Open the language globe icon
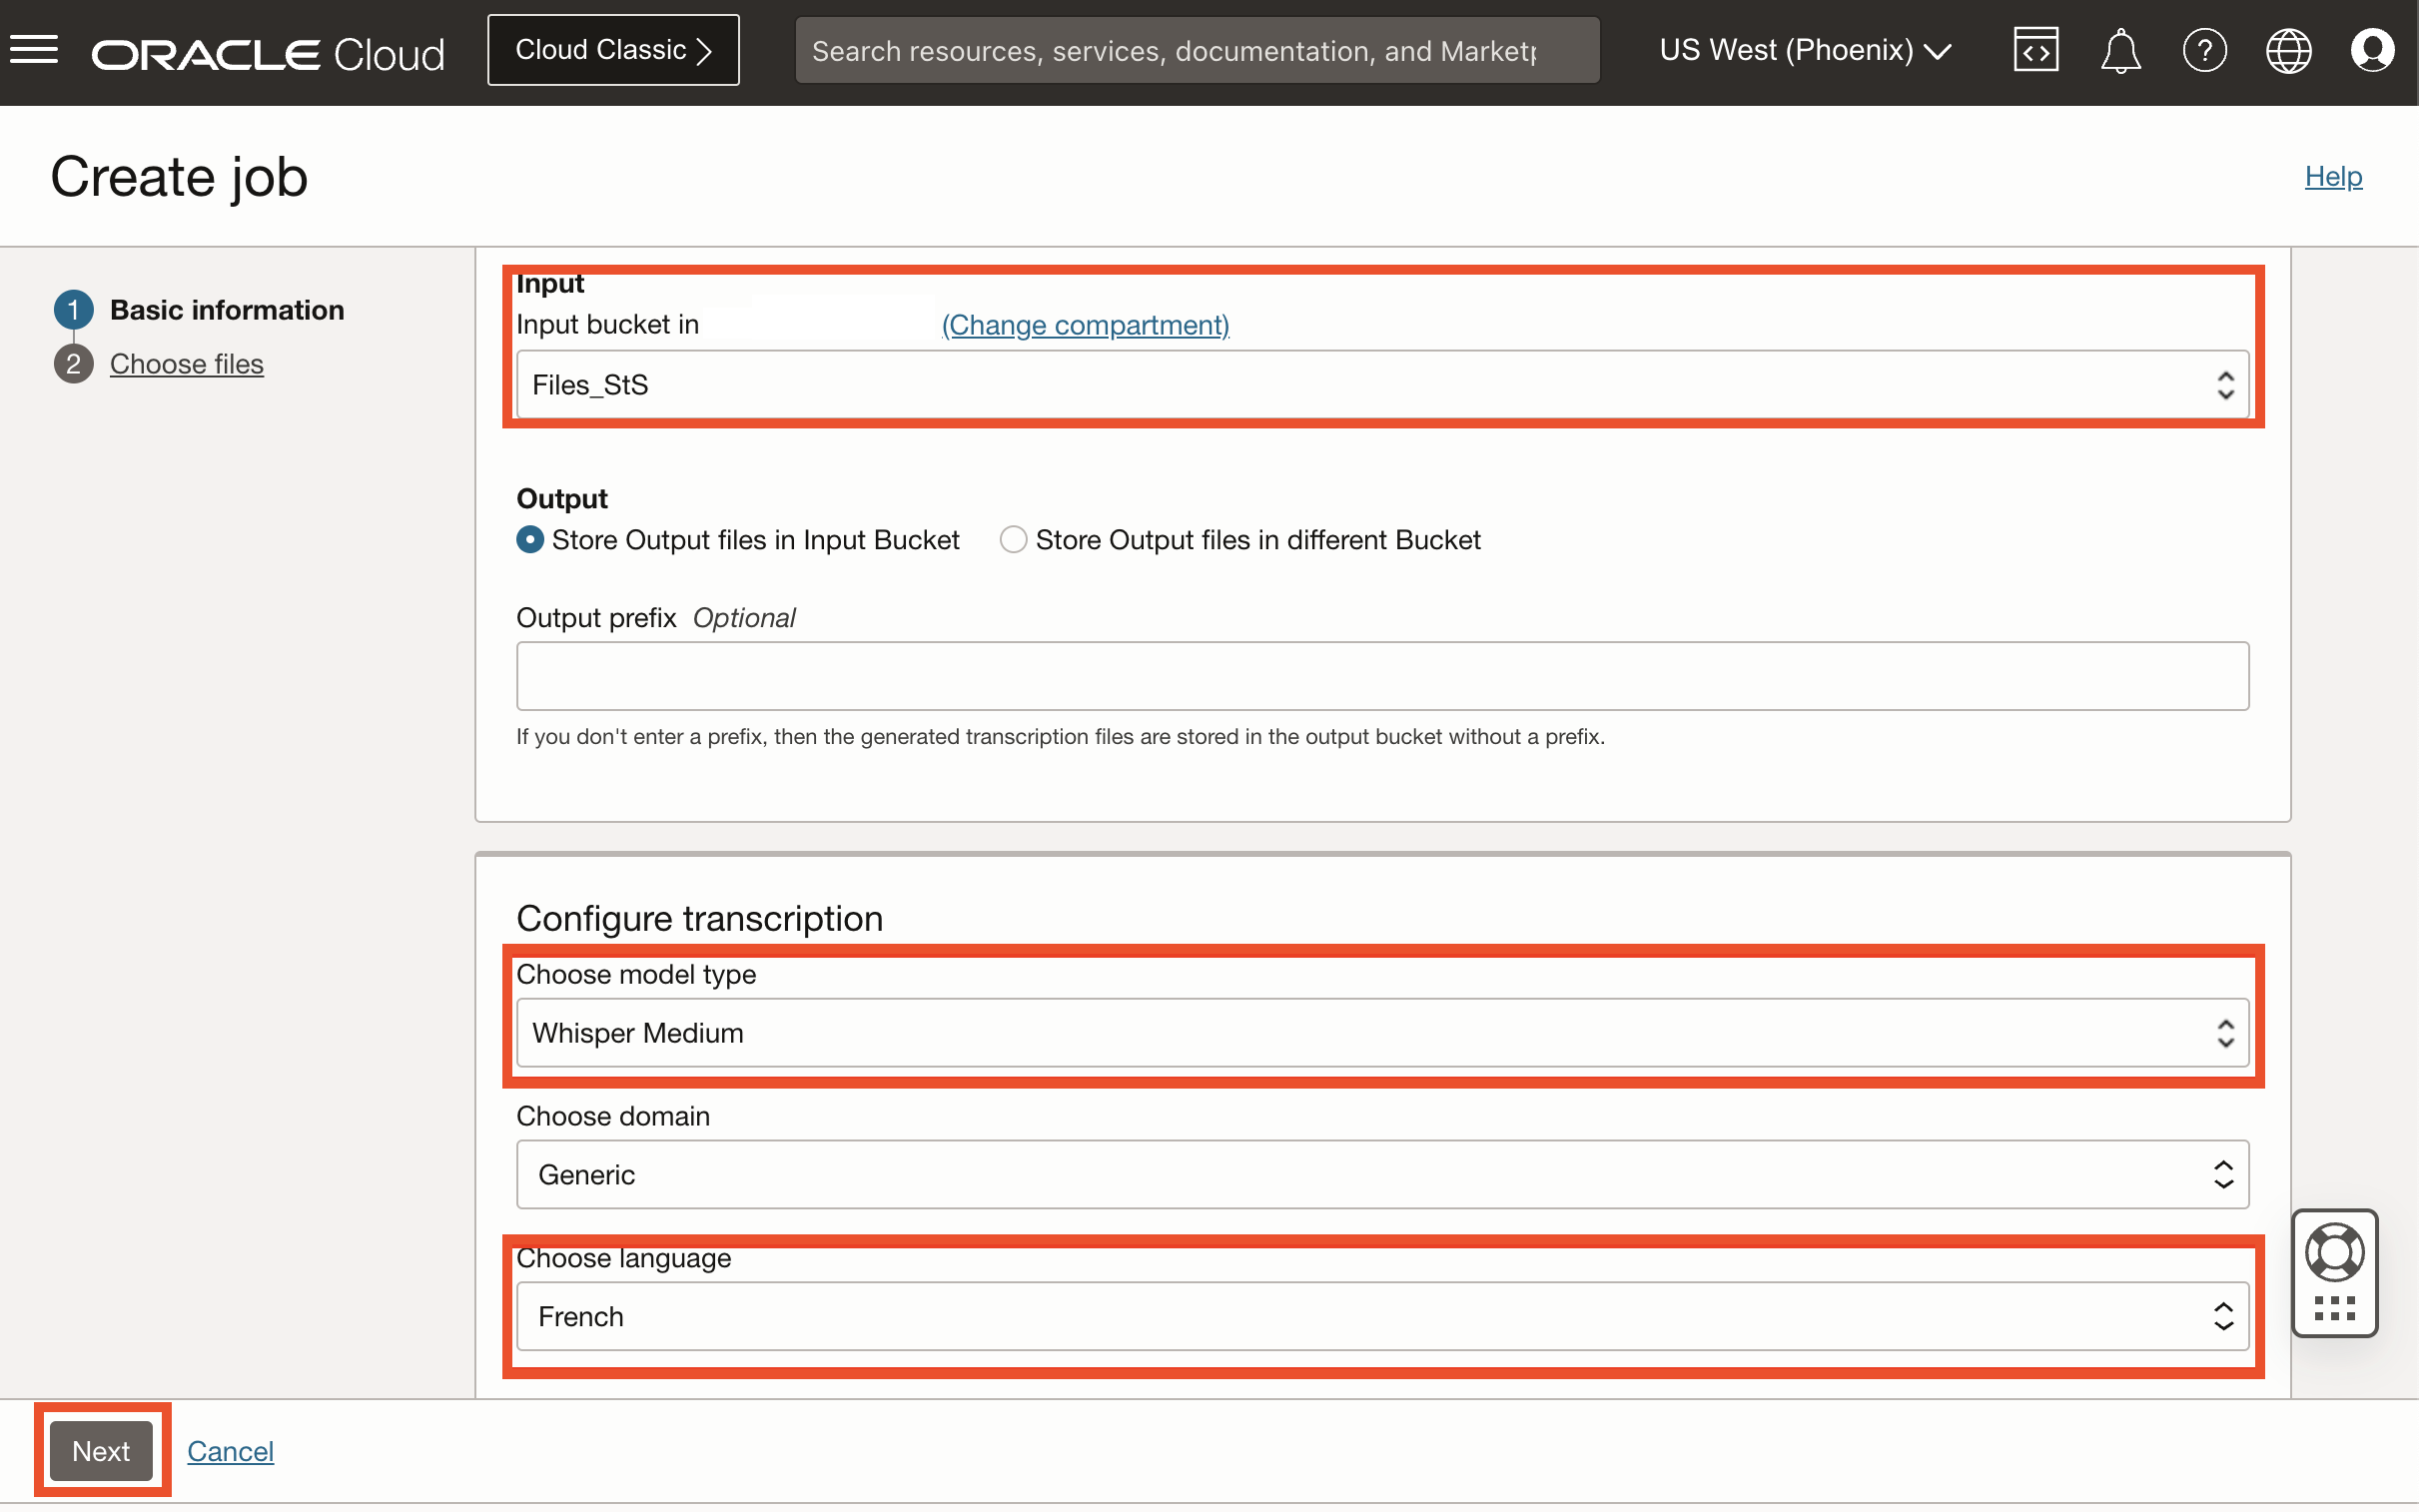The width and height of the screenshot is (2419, 1512). 2288,50
